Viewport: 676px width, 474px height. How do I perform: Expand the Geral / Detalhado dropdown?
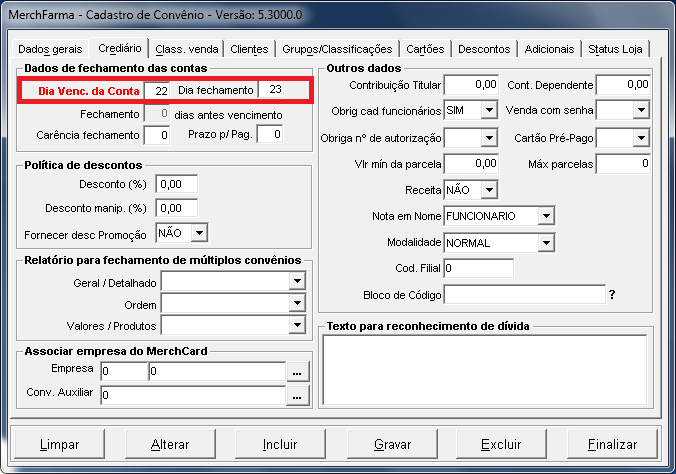tap(297, 281)
